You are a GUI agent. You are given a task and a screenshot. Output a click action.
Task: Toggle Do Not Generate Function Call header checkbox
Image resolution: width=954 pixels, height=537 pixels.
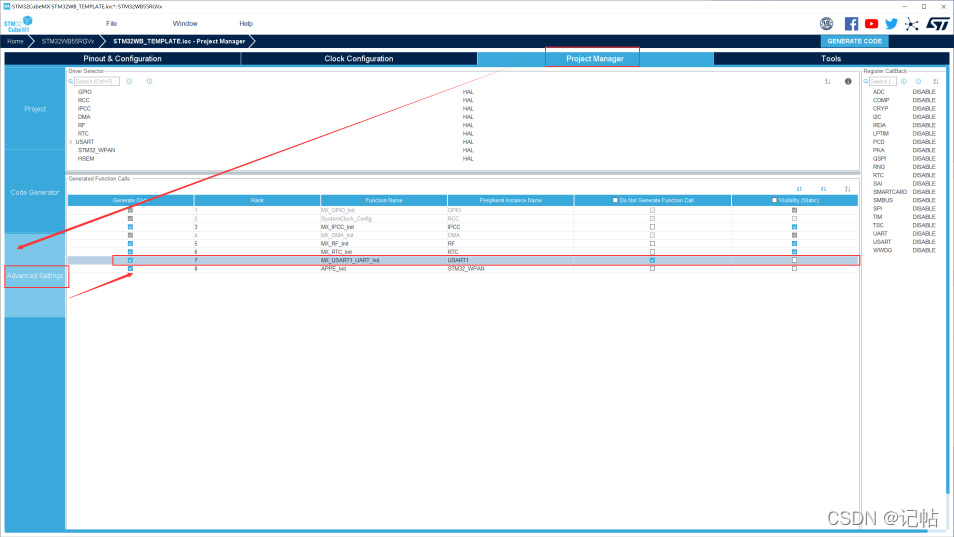[615, 200]
